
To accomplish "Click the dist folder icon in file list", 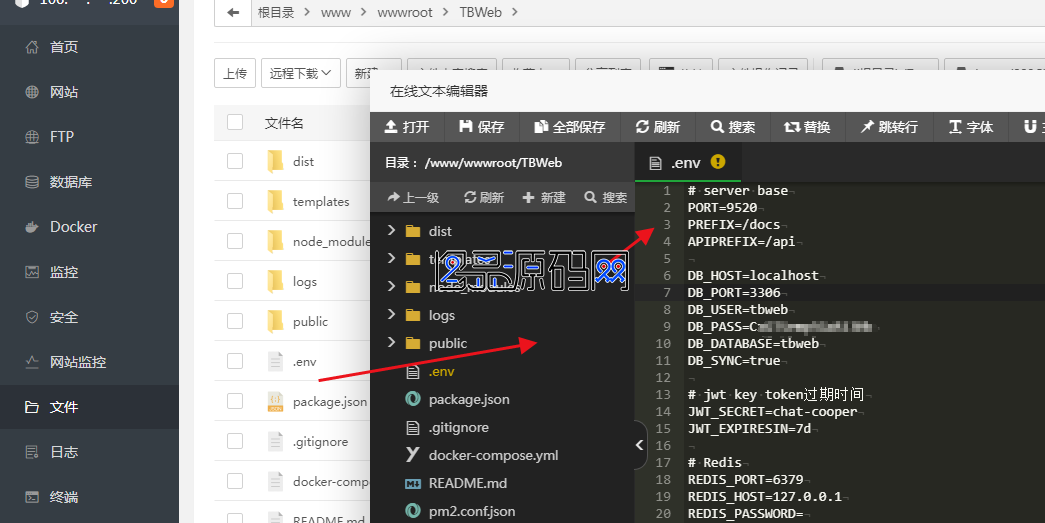I will pyautogui.click(x=275, y=161).
